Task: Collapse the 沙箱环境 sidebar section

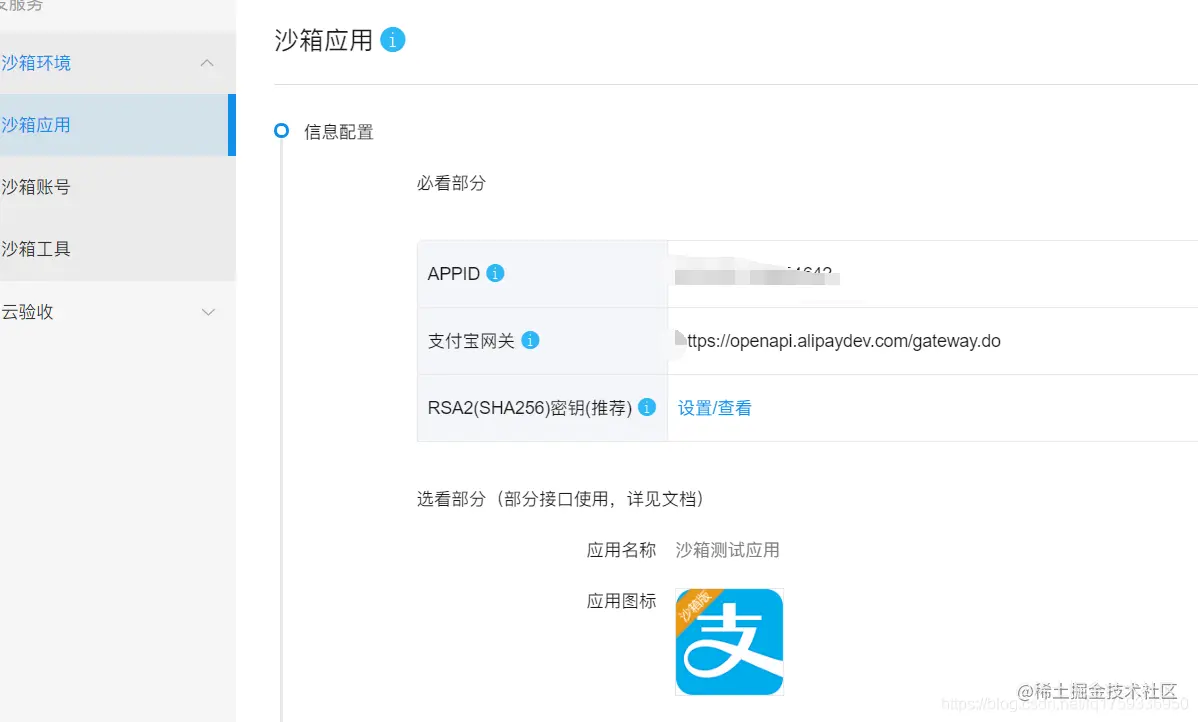Action: tap(207, 62)
